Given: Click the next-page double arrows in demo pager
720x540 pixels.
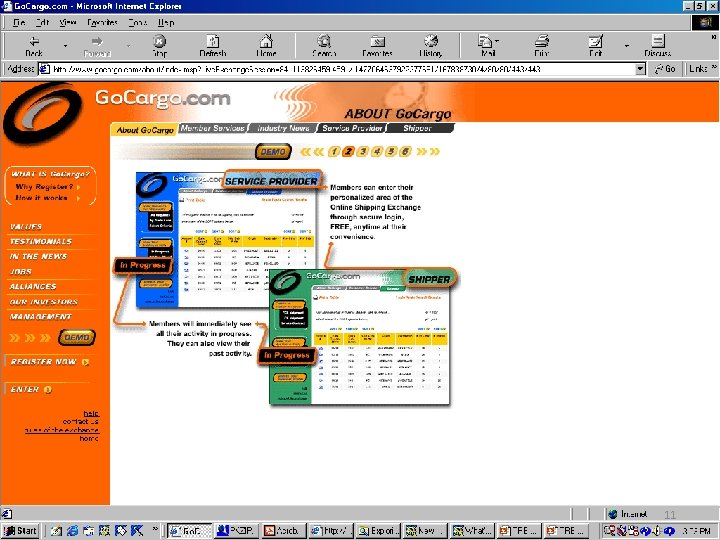Looking at the screenshot, I should [x=428, y=152].
